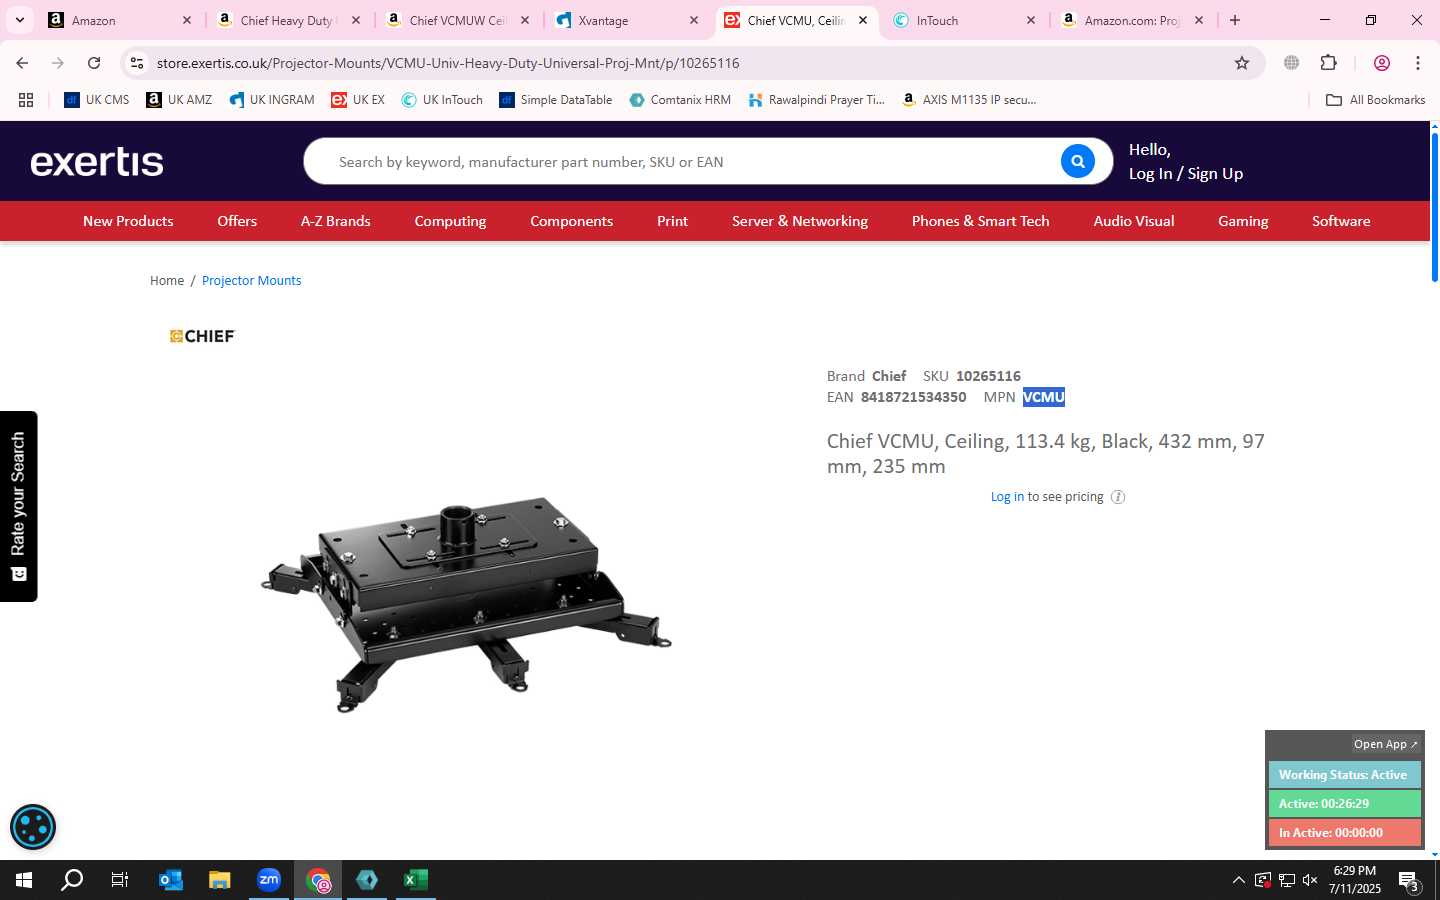Open the UK InTouch bookmark

pos(442,100)
